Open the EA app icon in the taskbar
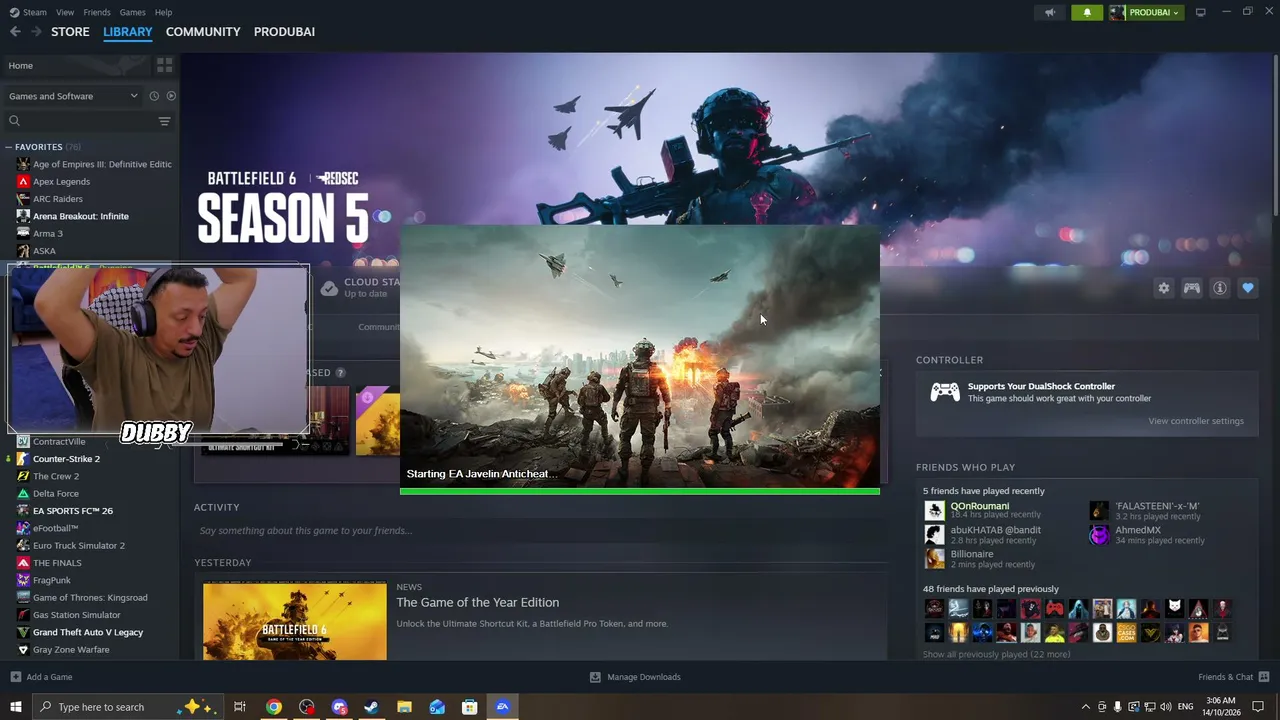Image resolution: width=1280 pixels, height=720 pixels. [x=502, y=707]
